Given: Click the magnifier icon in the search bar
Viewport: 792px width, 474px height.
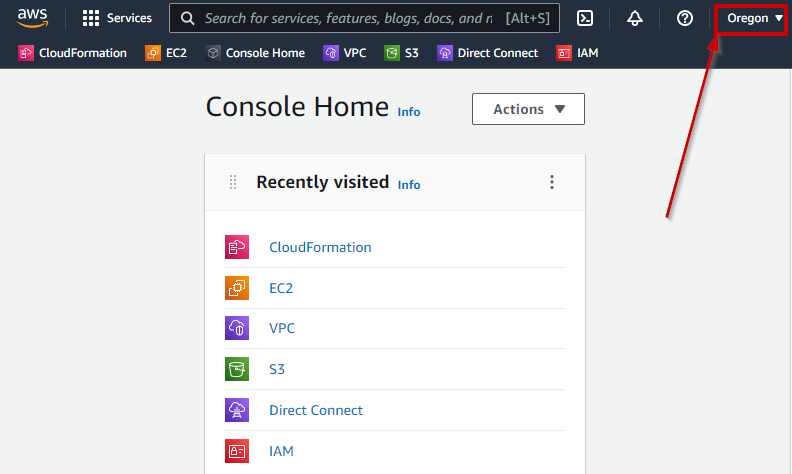Looking at the screenshot, I should (187, 19).
